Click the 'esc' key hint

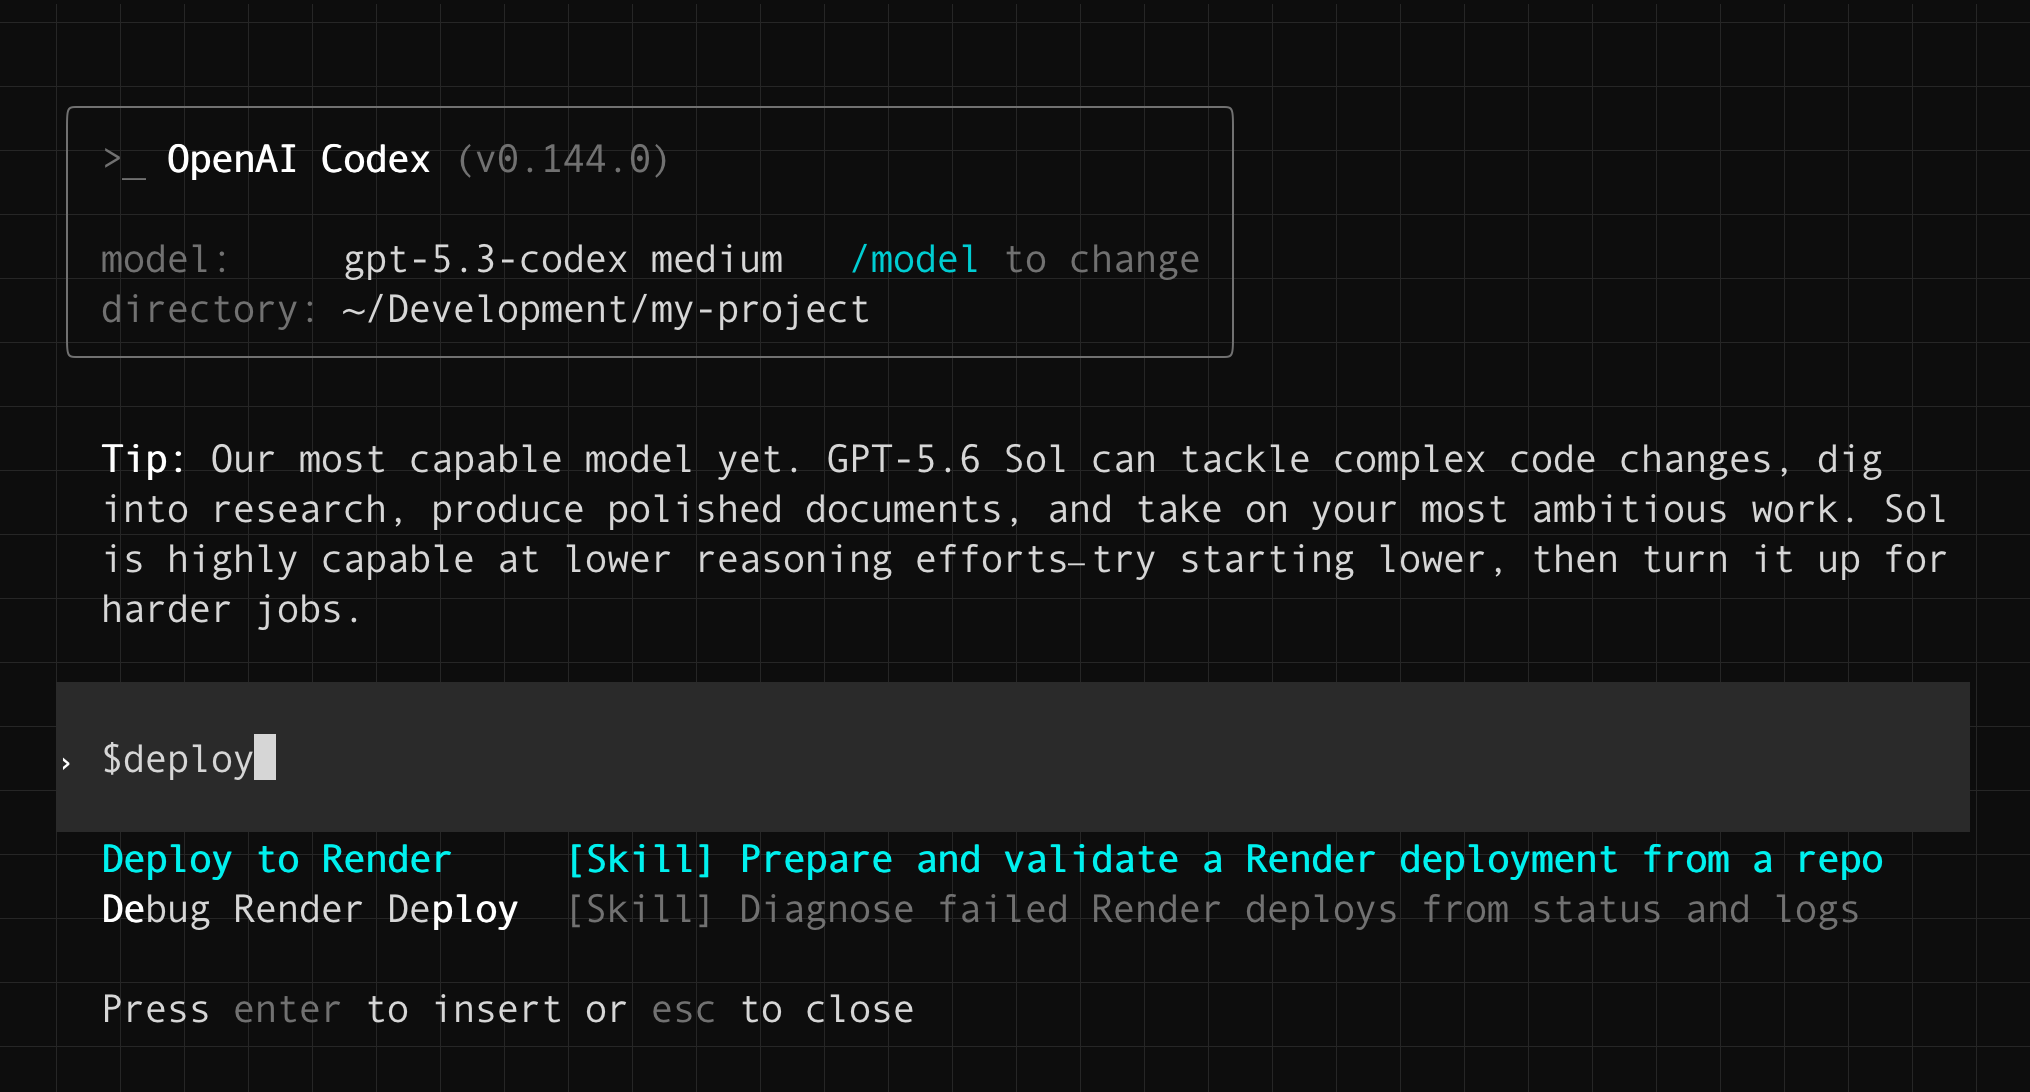click(x=683, y=1010)
